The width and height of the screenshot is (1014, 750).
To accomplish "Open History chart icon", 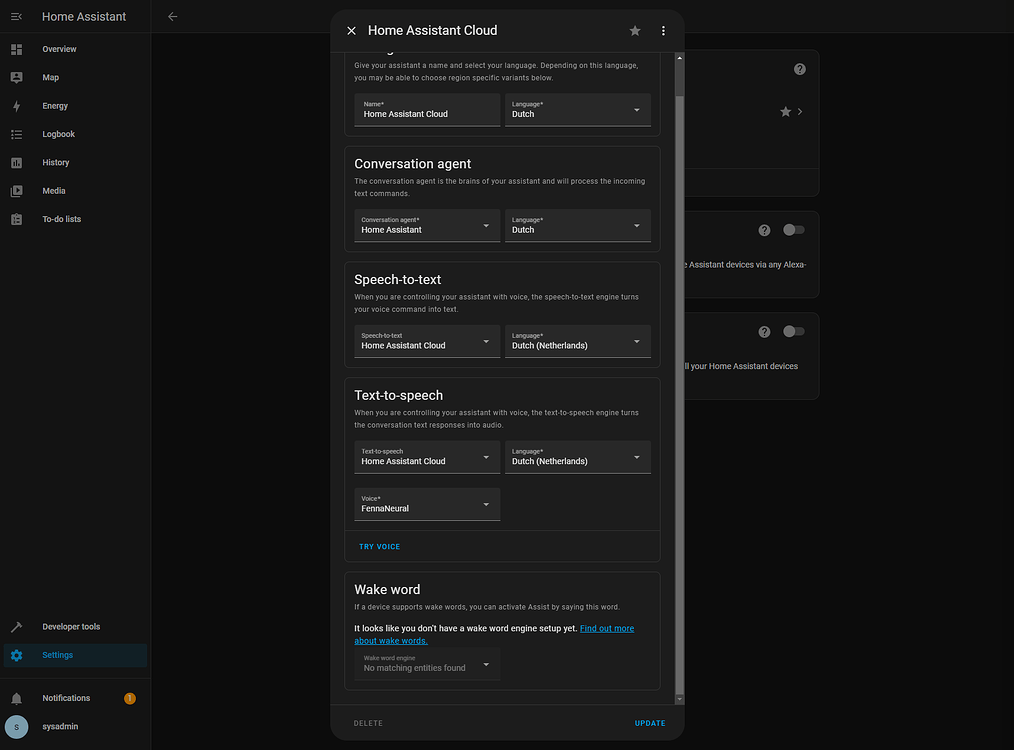I will coord(17,163).
